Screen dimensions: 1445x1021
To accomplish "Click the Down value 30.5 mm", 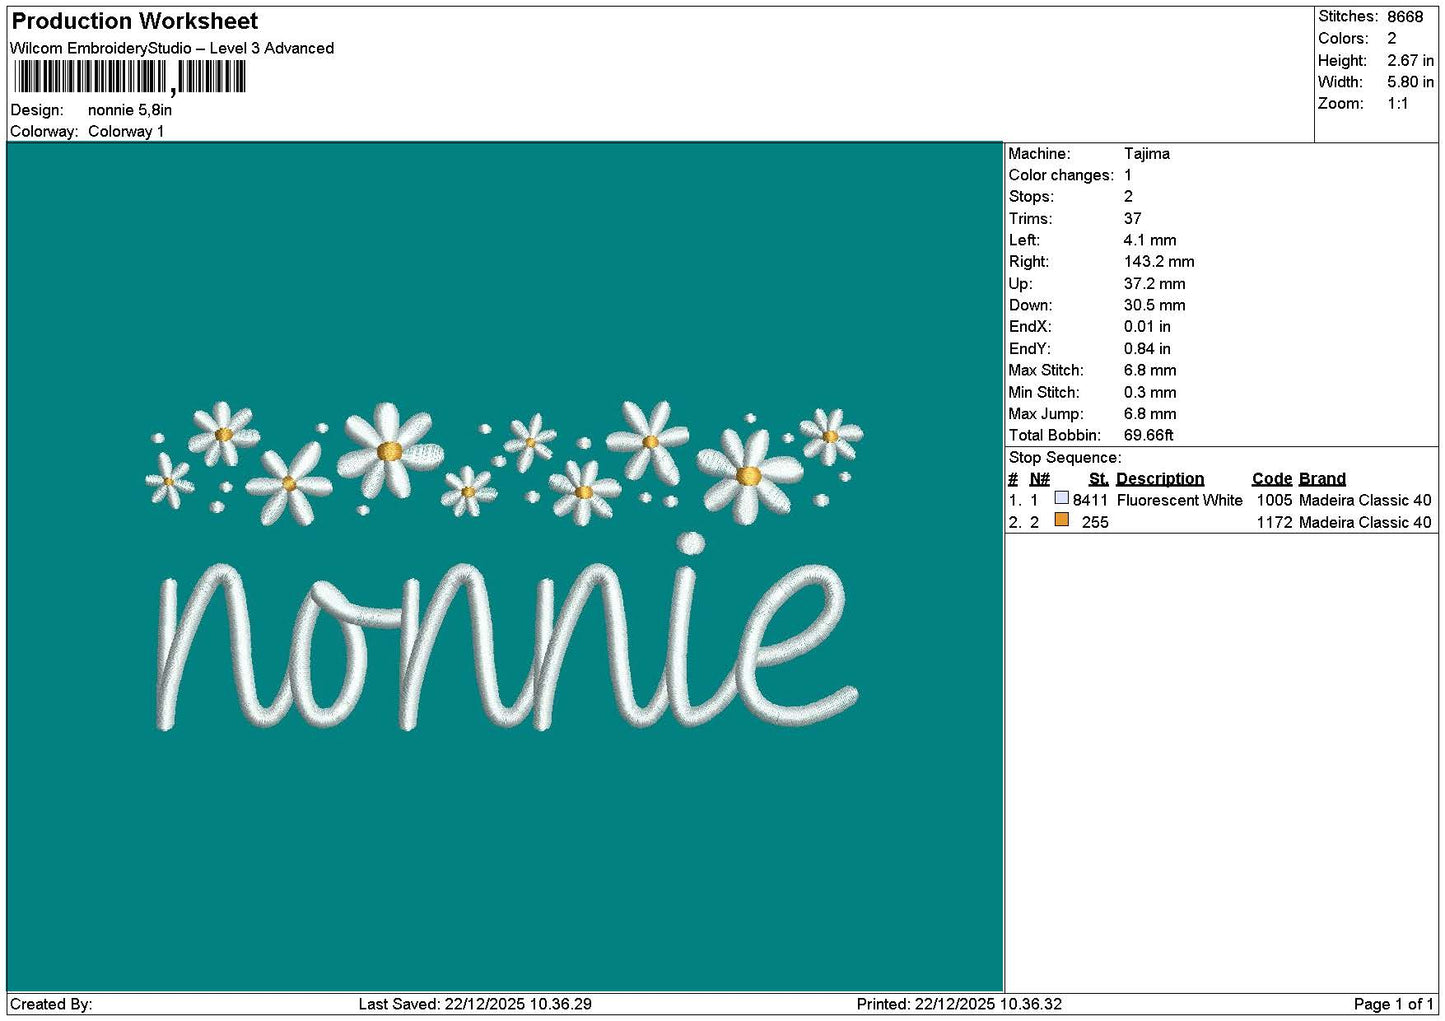I will click(x=1155, y=306).
